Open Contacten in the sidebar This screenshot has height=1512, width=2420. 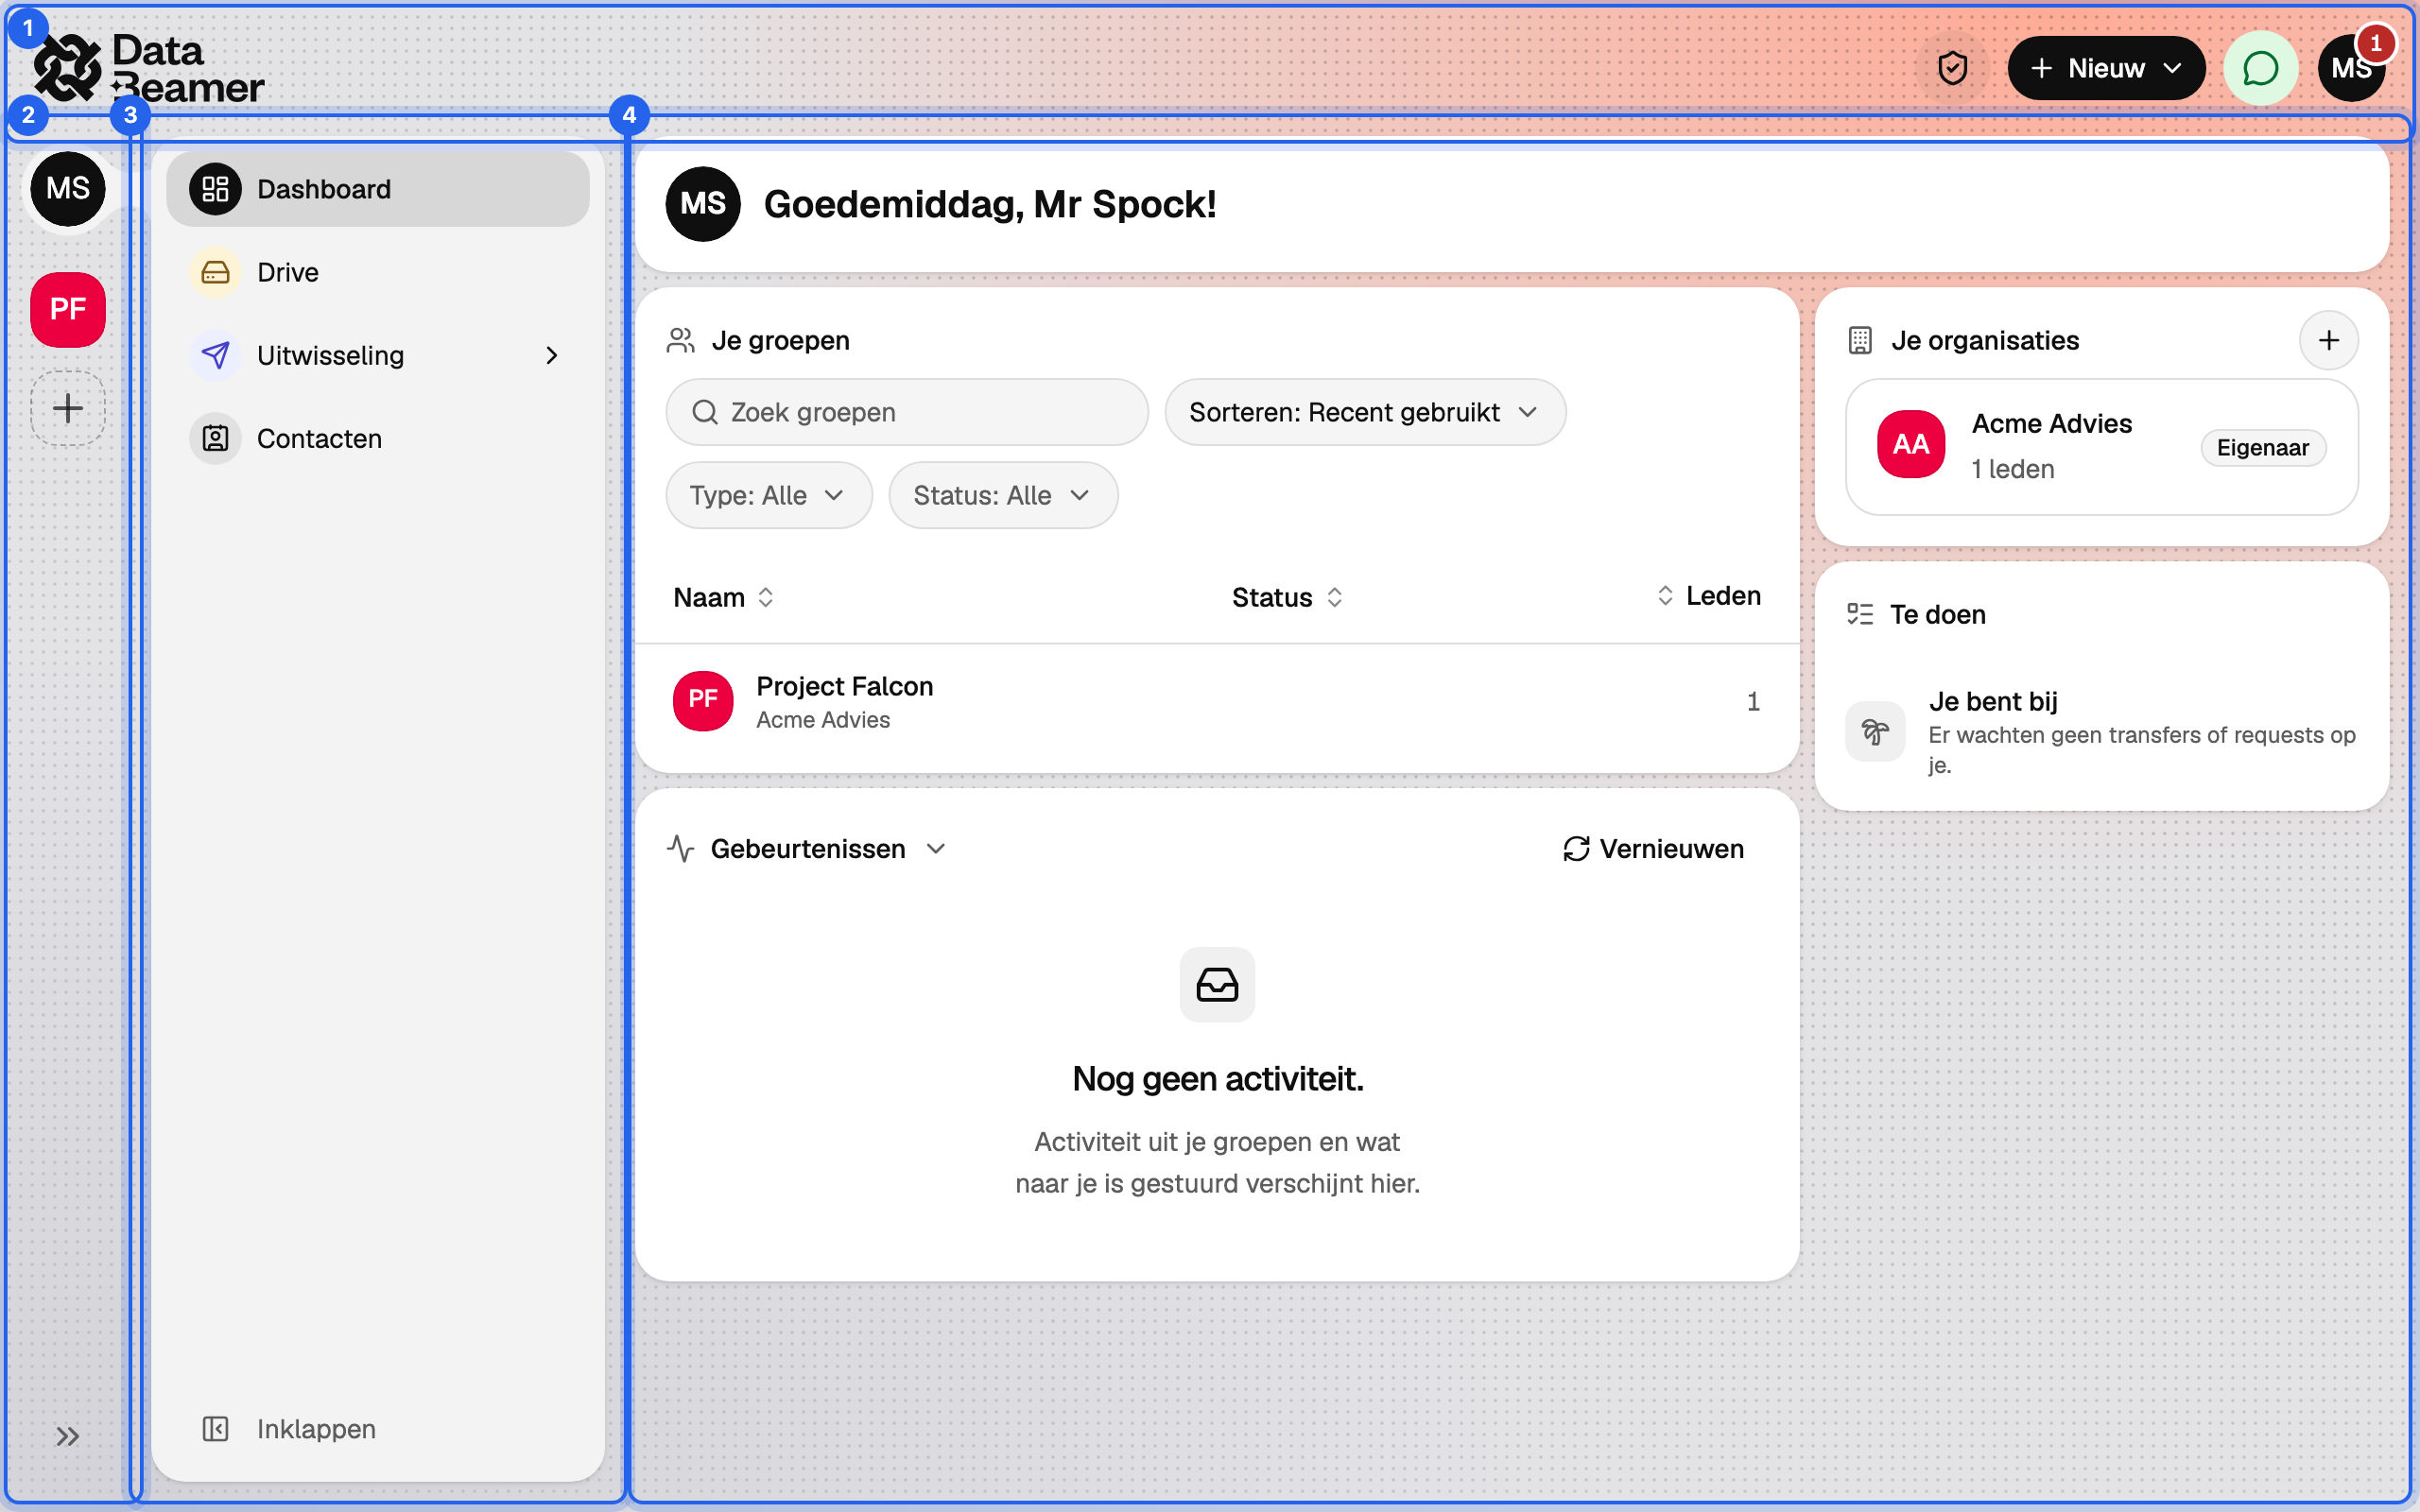[x=378, y=438]
